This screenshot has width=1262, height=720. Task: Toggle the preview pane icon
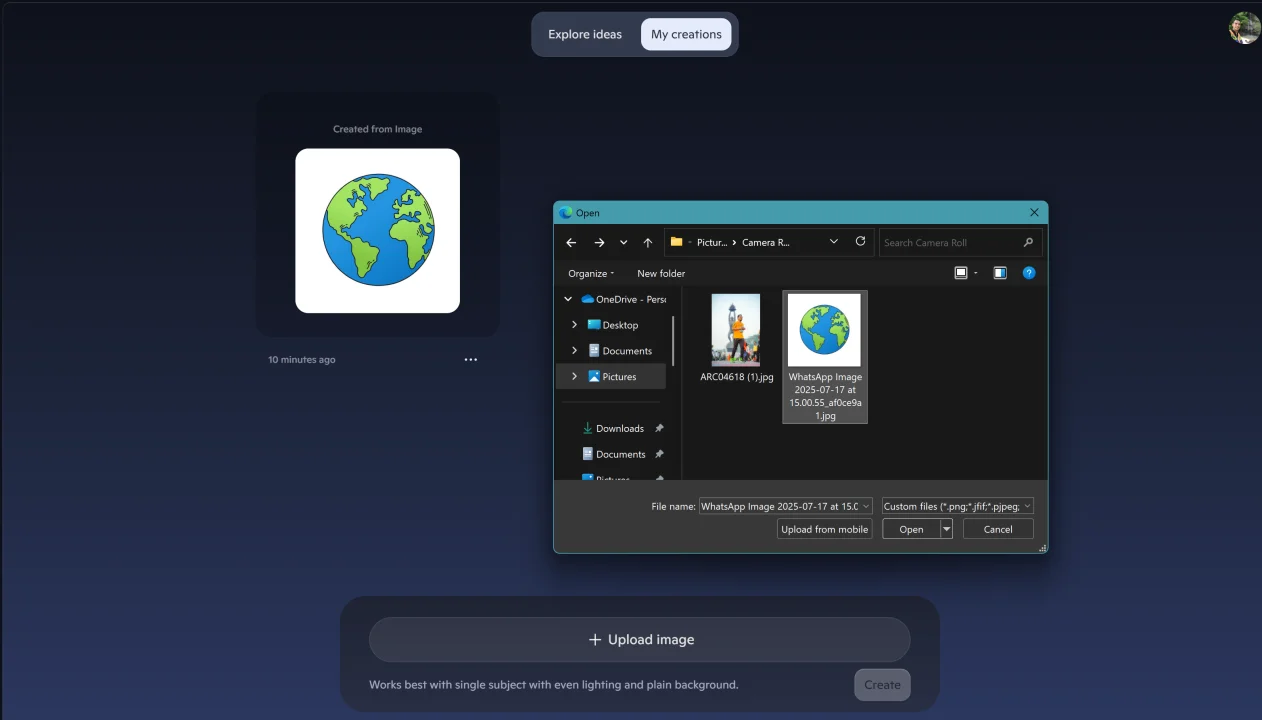pyautogui.click(x=1000, y=273)
